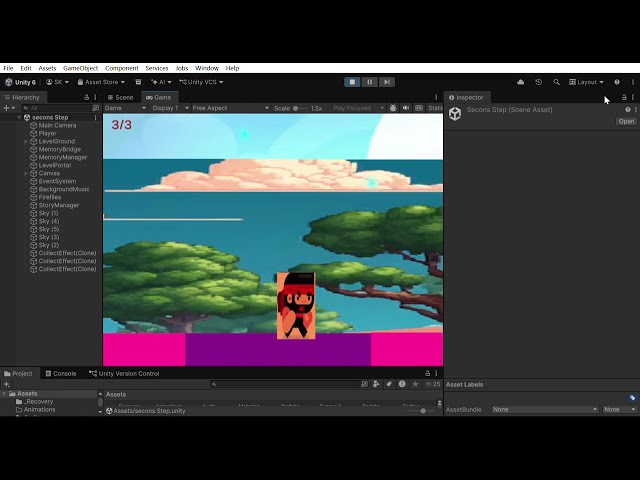Select the Game view tab
The width and height of the screenshot is (640, 480).
coord(159,97)
